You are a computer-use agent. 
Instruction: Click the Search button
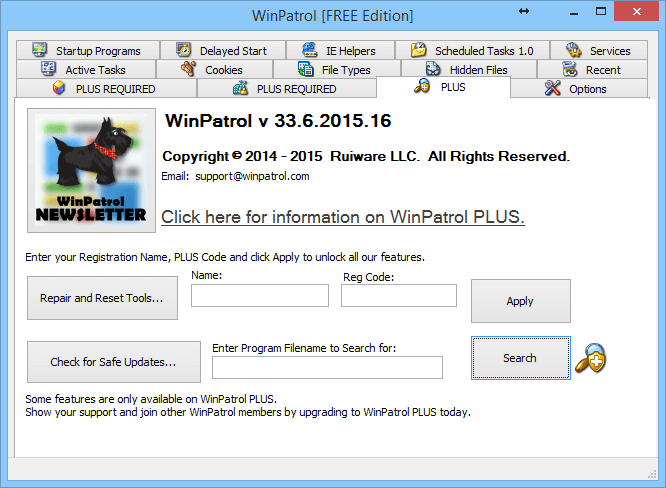pyautogui.click(x=521, y=358)
